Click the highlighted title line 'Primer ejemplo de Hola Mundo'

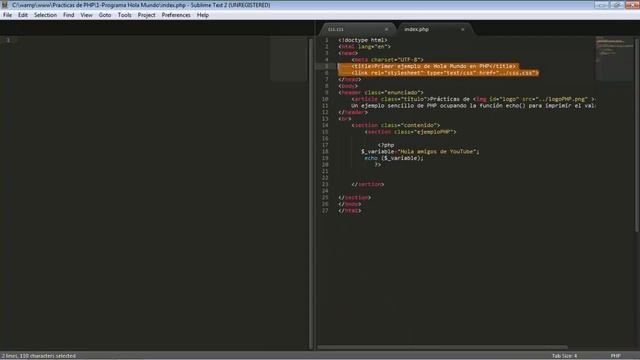[434, 66]
